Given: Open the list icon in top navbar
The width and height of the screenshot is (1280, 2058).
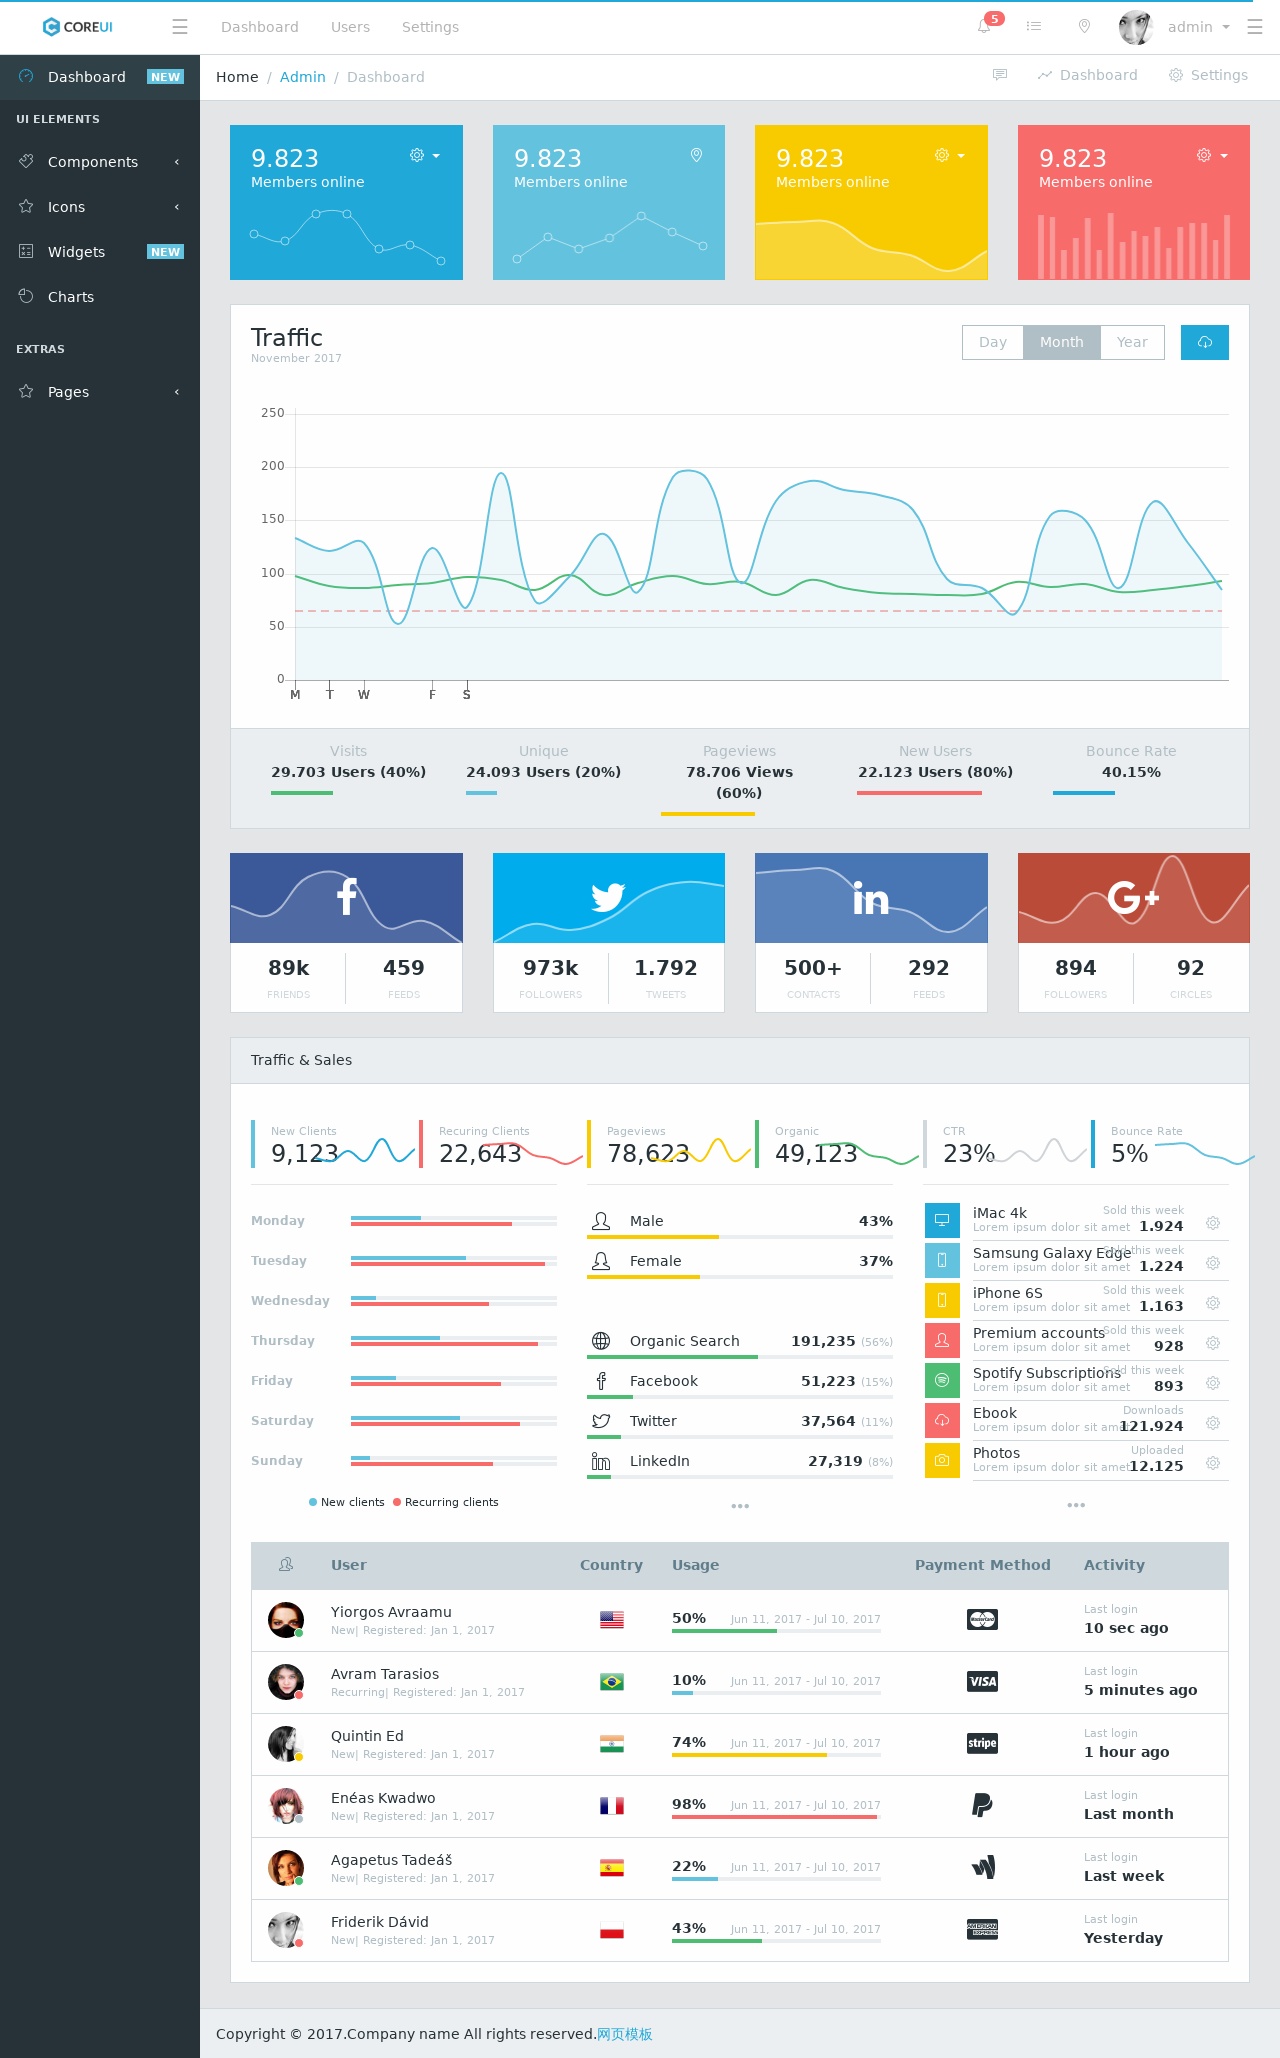Looking at the screenshot, I should (x=1034, y=27).
